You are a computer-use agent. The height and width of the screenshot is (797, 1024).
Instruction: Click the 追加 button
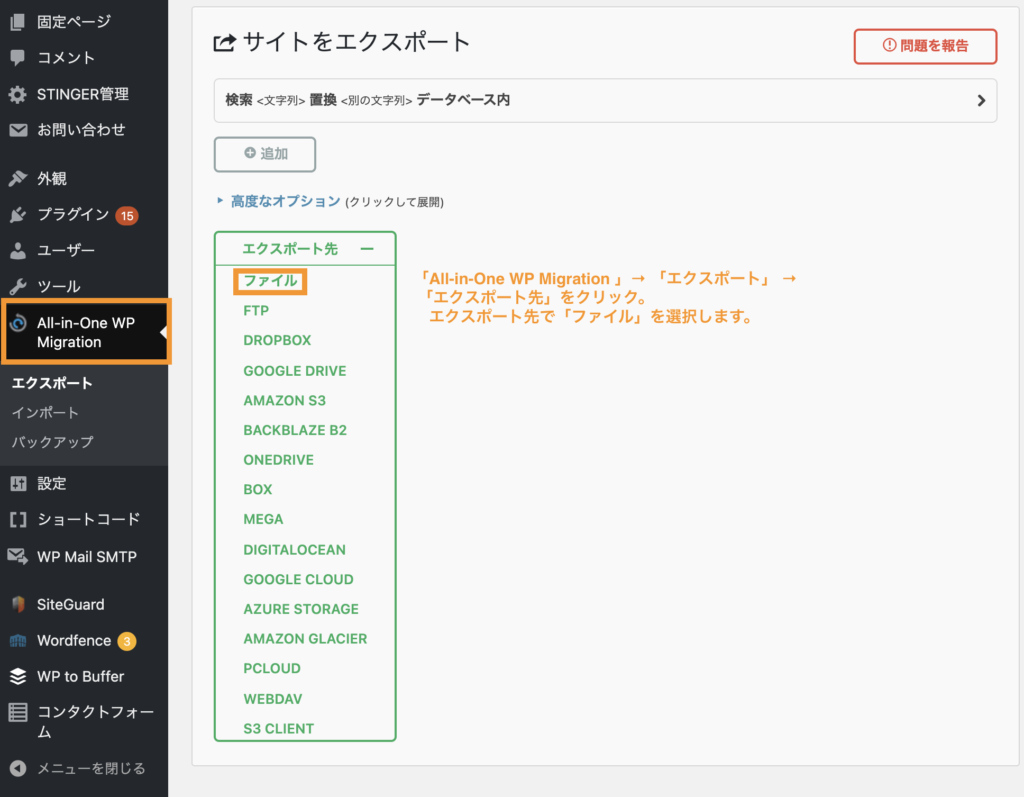point(265,154)
